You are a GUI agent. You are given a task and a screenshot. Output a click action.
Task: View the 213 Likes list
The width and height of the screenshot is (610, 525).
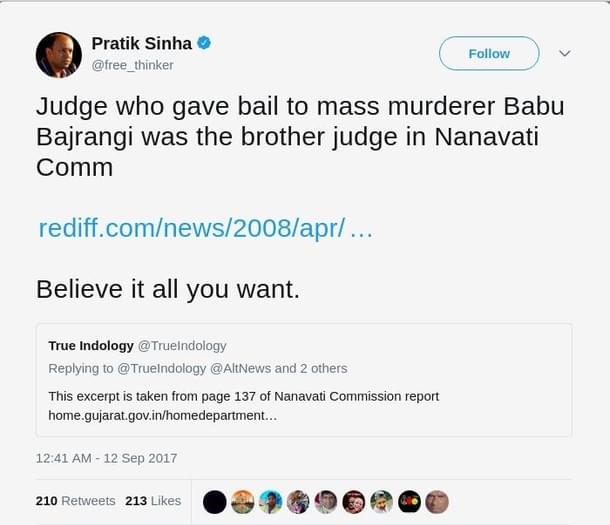(x=153, y=500)
